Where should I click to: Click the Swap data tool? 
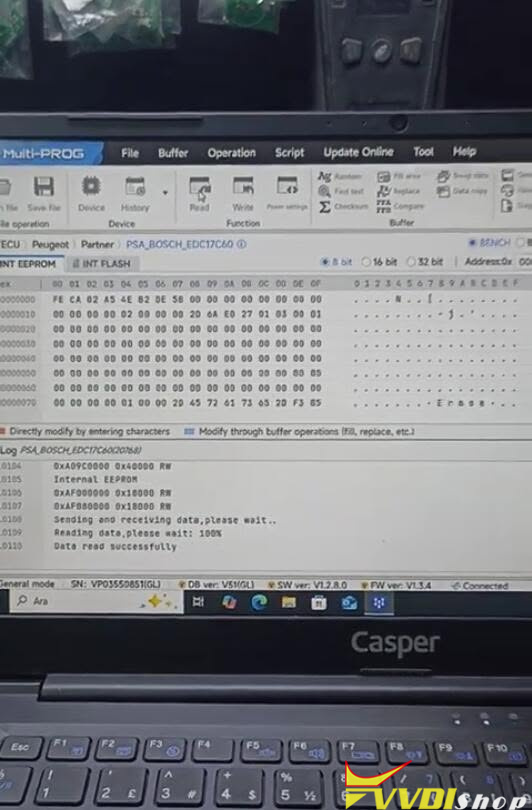coord(462,176)
